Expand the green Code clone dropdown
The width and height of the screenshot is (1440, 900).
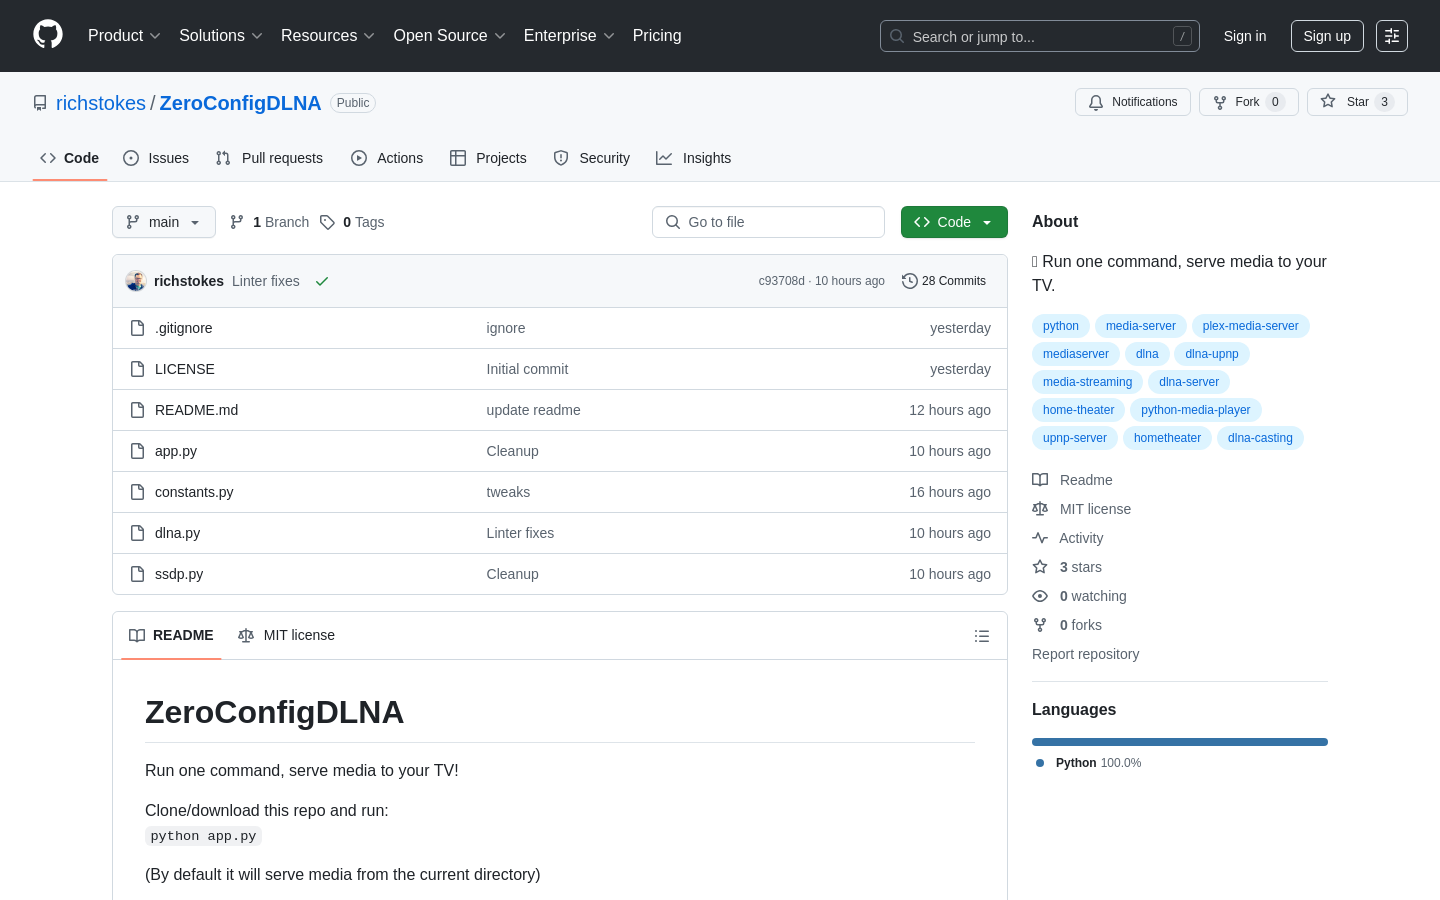tap(954, 222)
